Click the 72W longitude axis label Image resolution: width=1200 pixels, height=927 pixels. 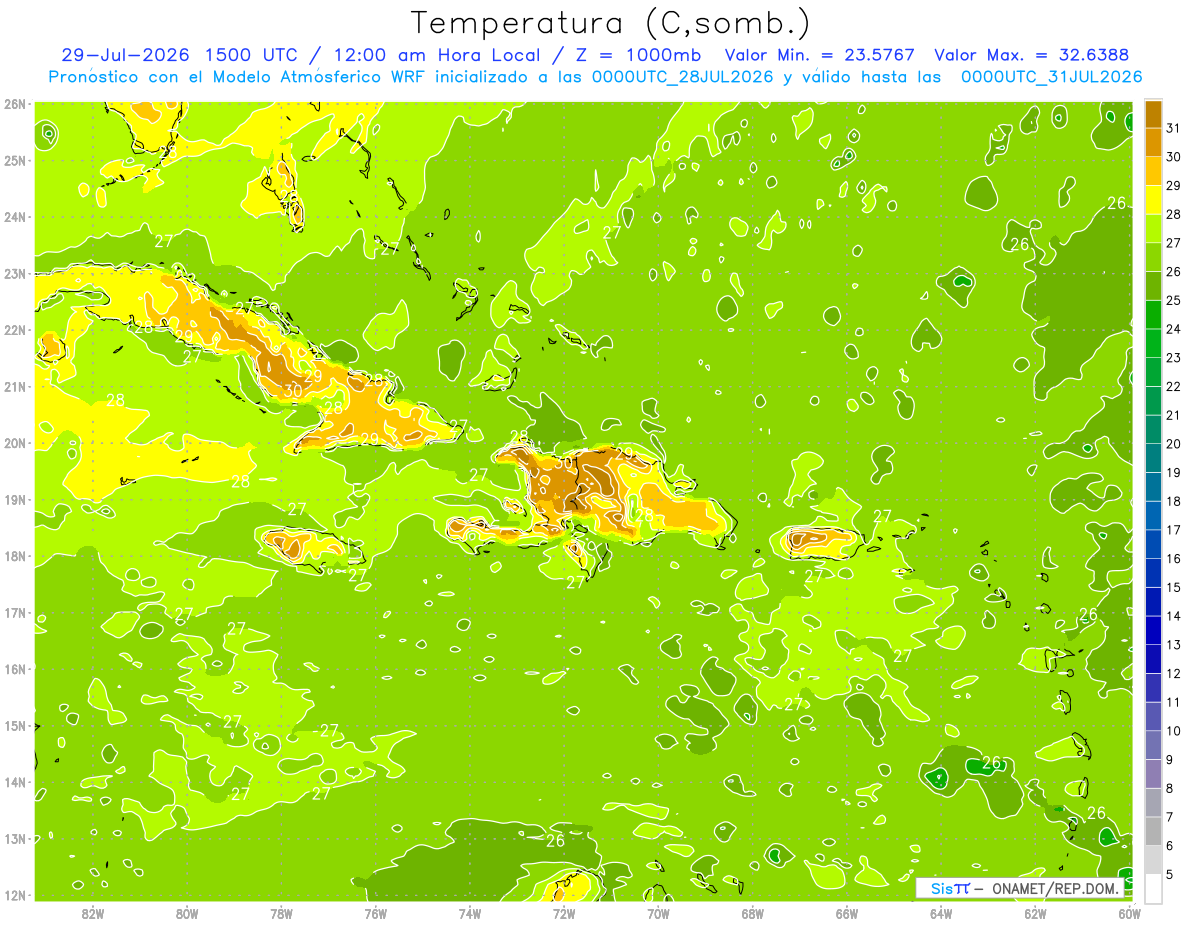[x=564, y=912]
